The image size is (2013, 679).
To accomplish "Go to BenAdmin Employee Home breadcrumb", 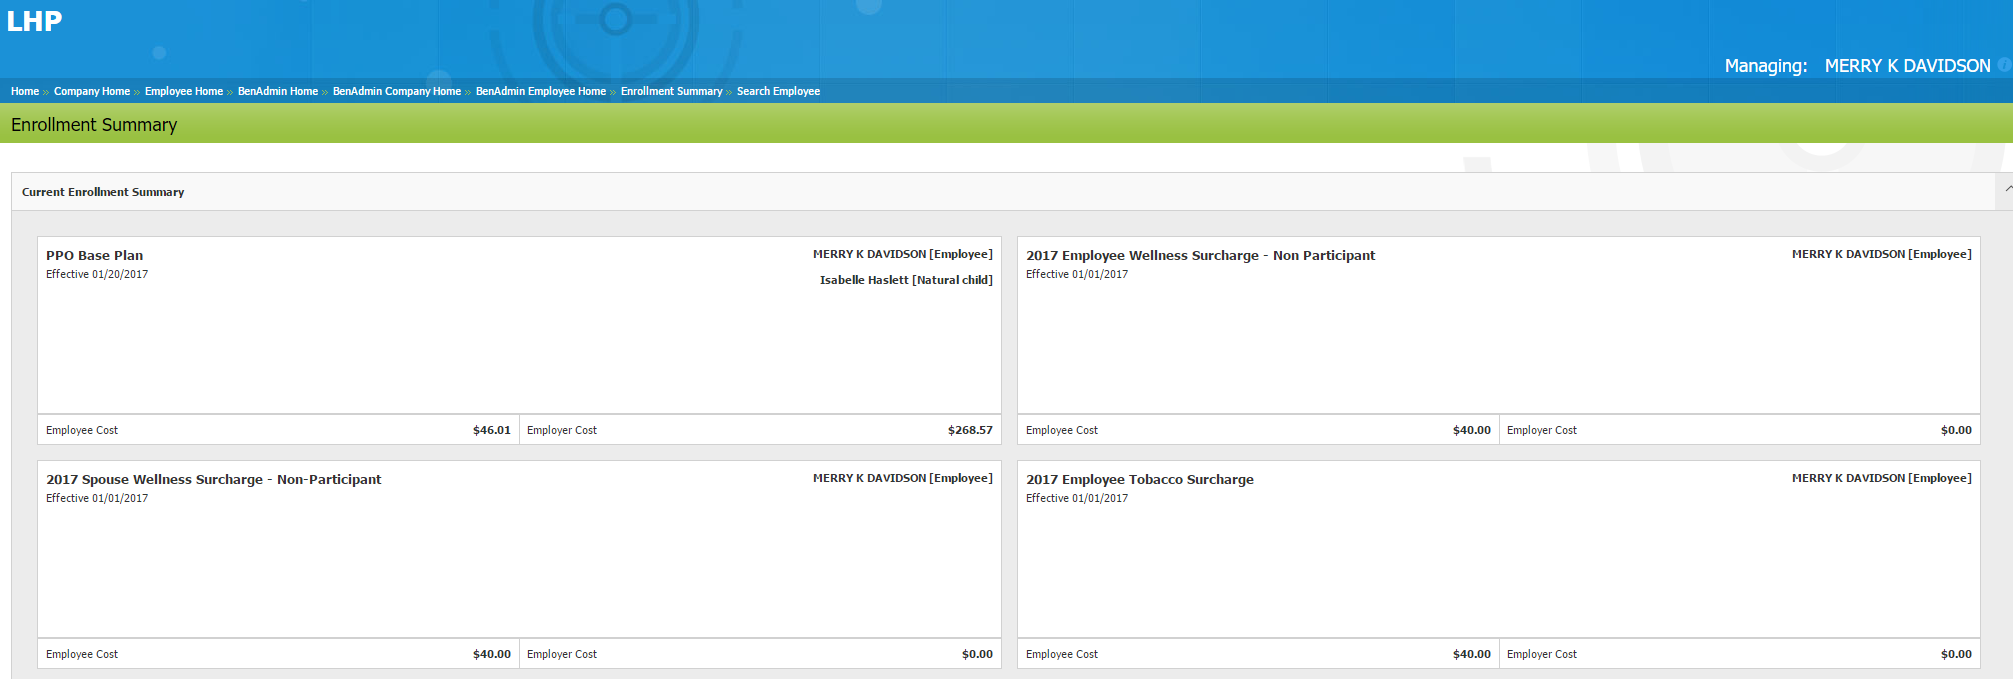I will [541, 91].
